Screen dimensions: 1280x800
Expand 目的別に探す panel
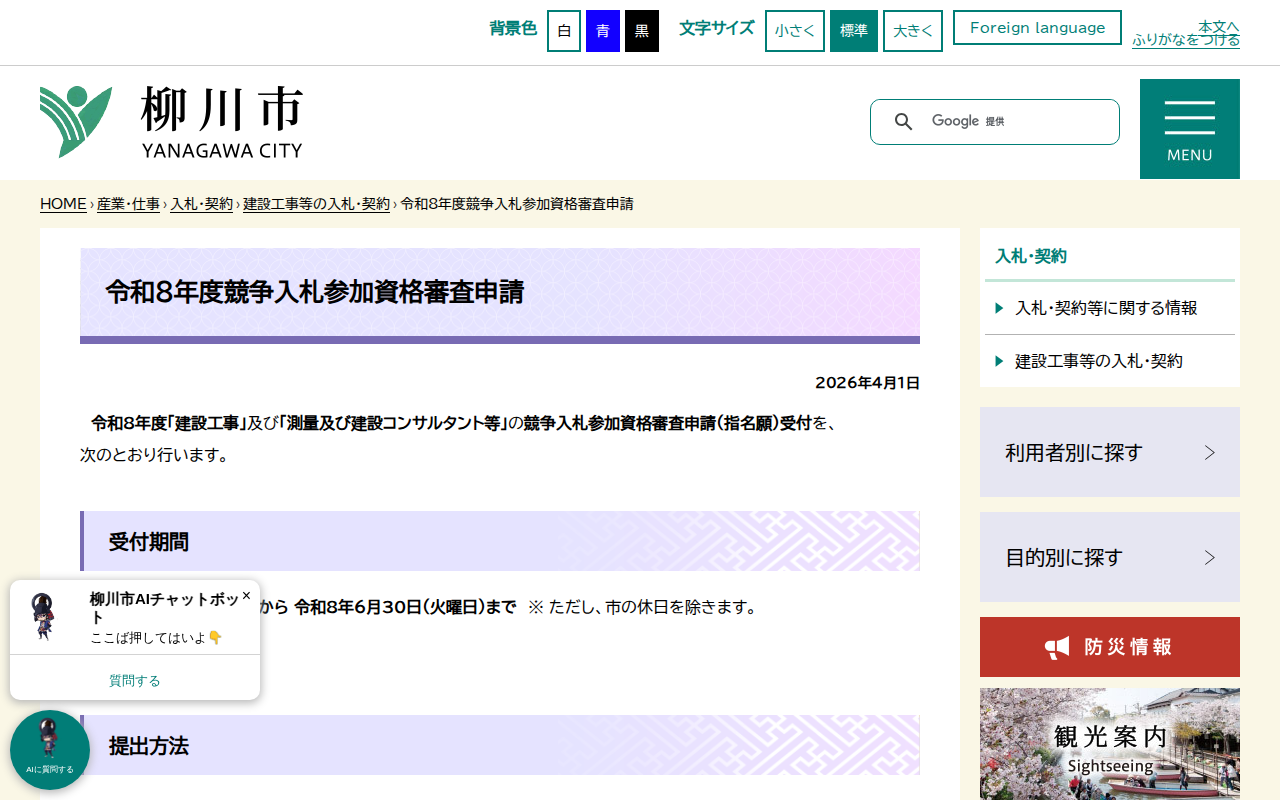click(x=1110, y=557)
